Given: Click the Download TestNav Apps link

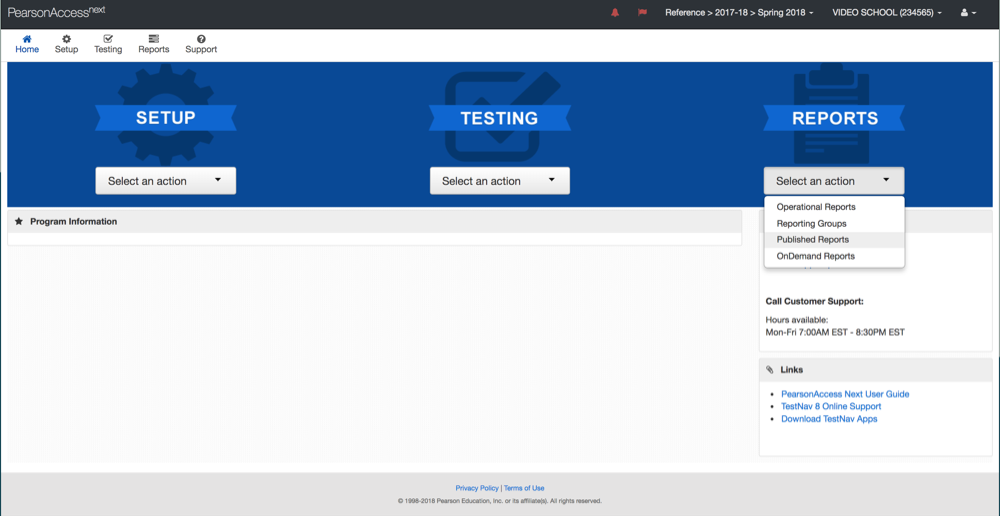Looking at the screenshot, I should click(x=829, y=419).
